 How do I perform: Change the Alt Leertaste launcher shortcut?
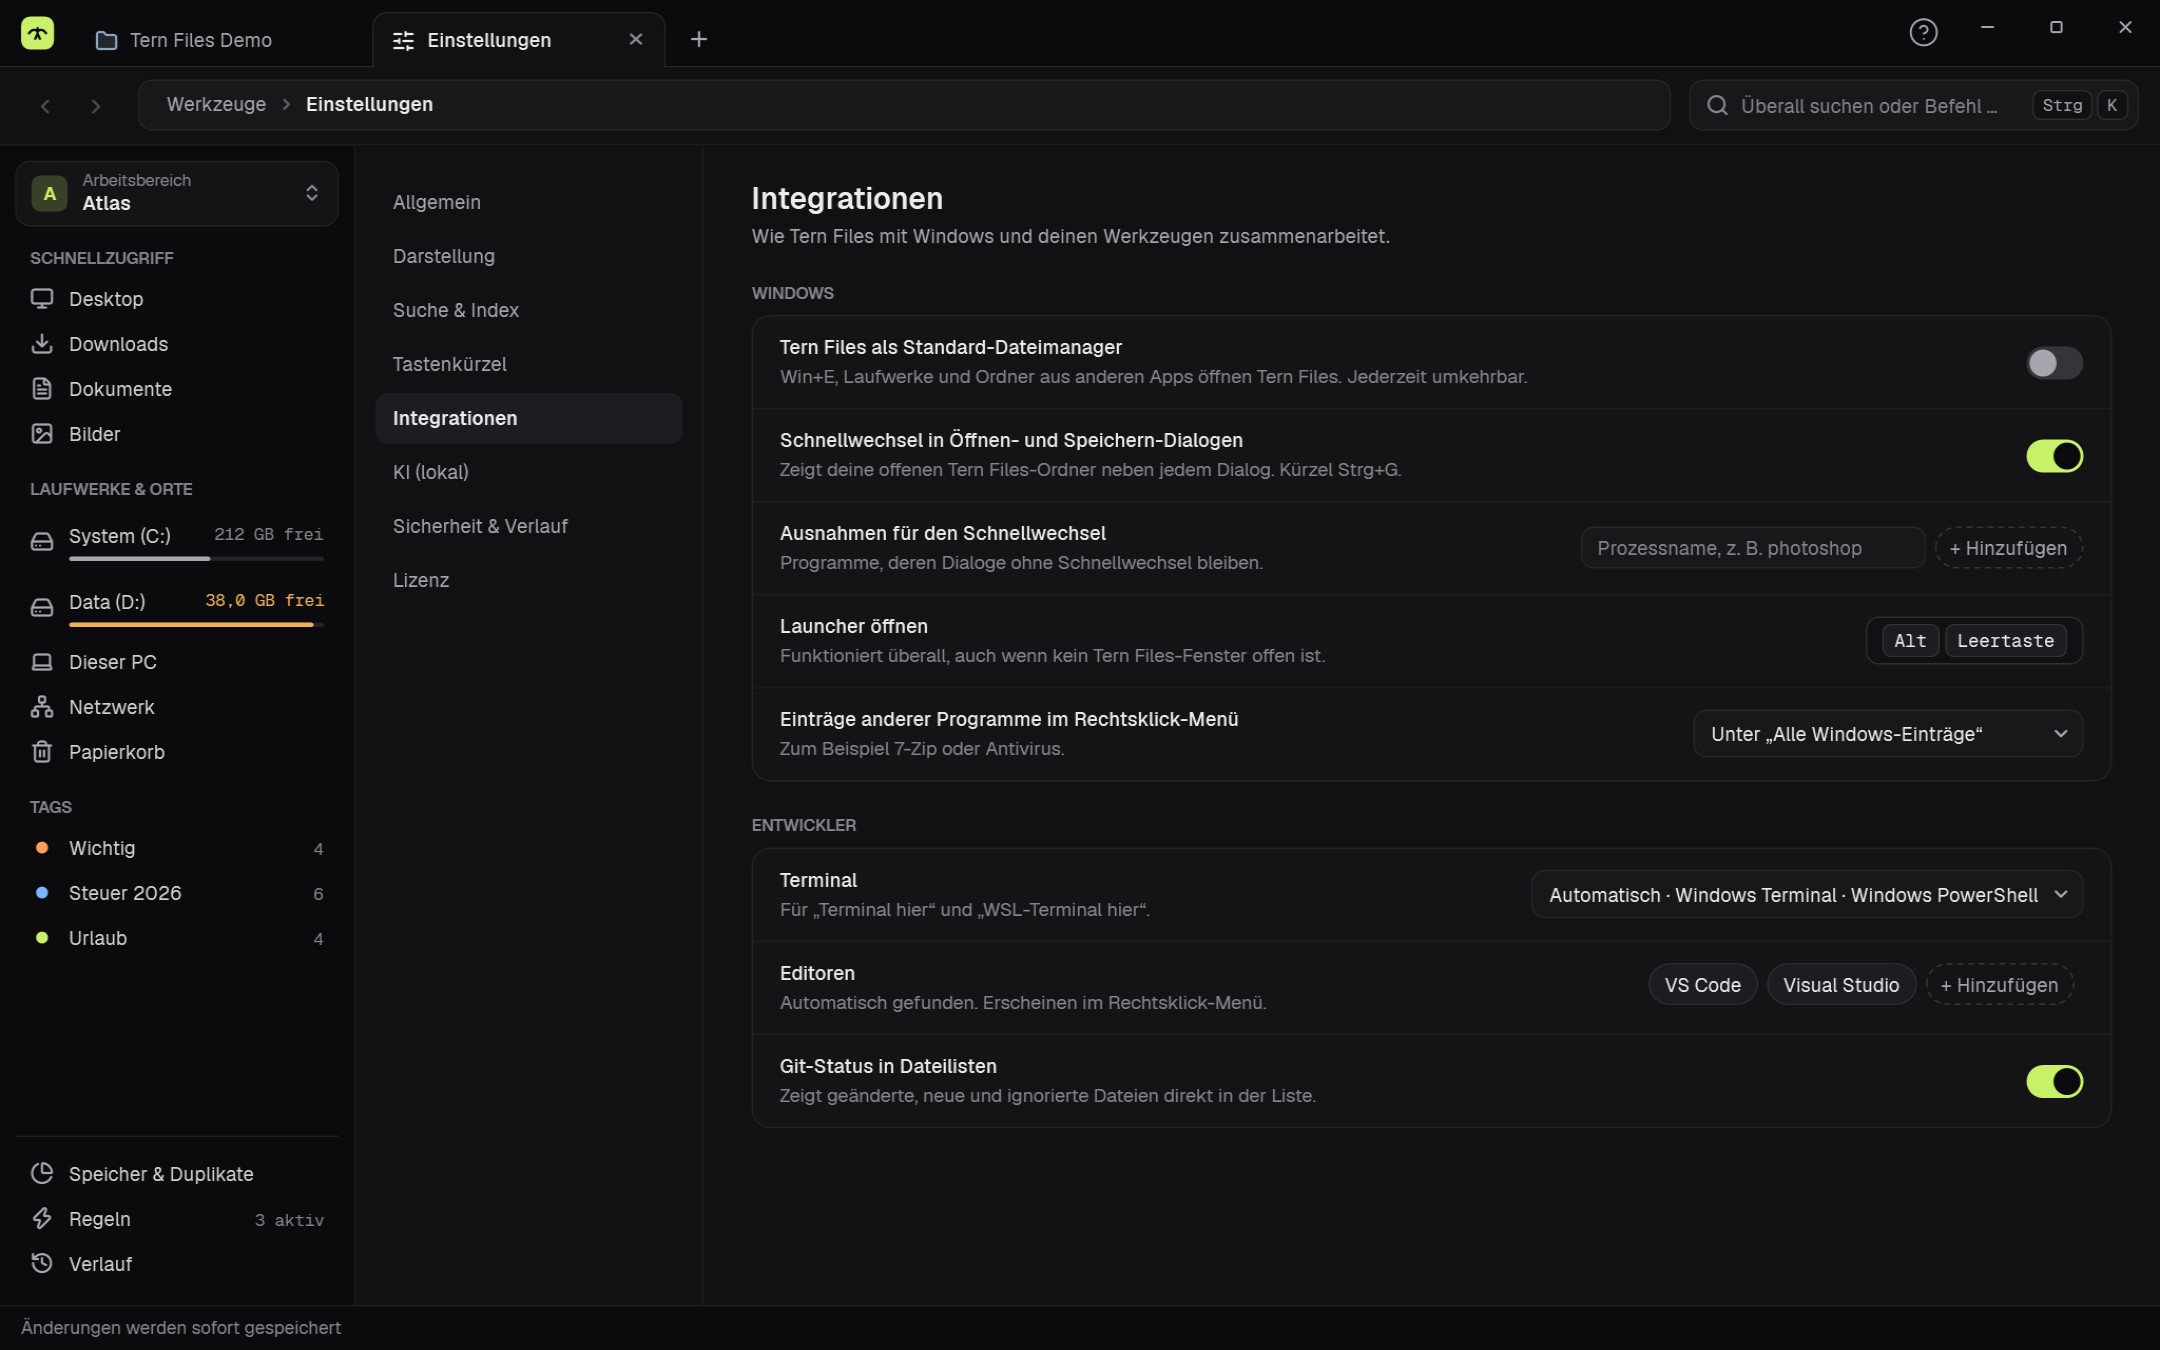(x=1974, y=641)
